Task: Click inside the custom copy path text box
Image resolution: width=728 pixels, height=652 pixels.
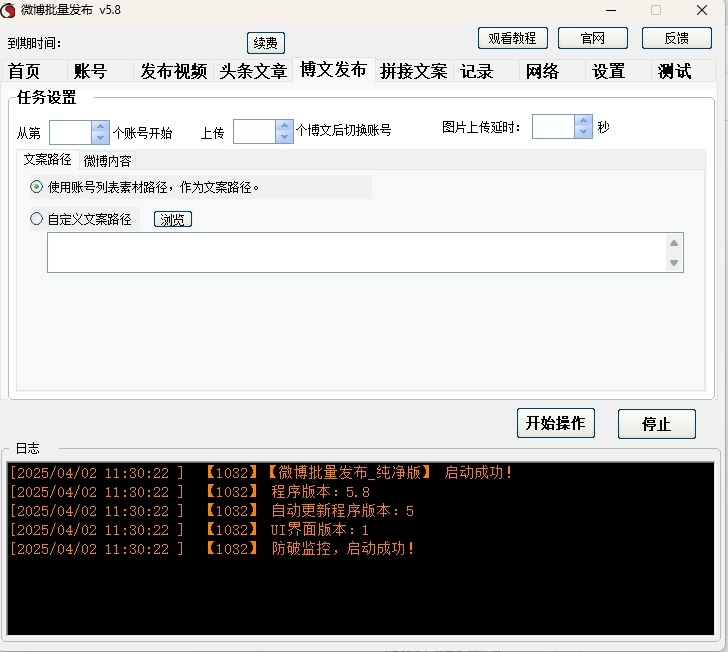Action: pos(357,253)
